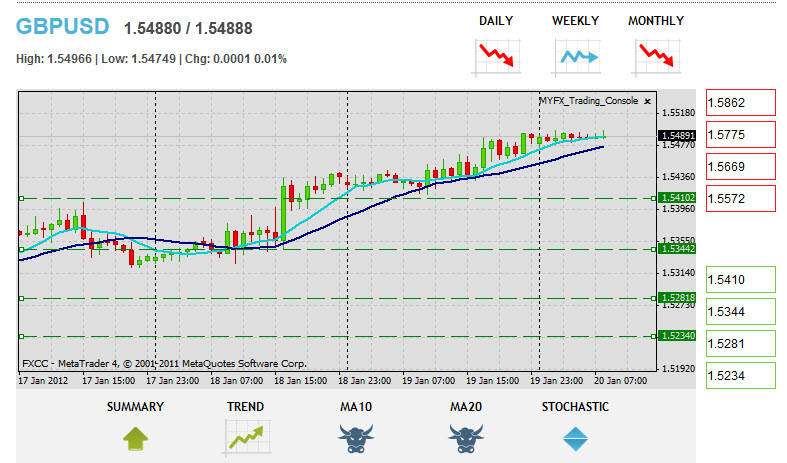Click the WEEKLY blue sideways trend icon
This screenshot has height=463, width=787.
point(577,57)
